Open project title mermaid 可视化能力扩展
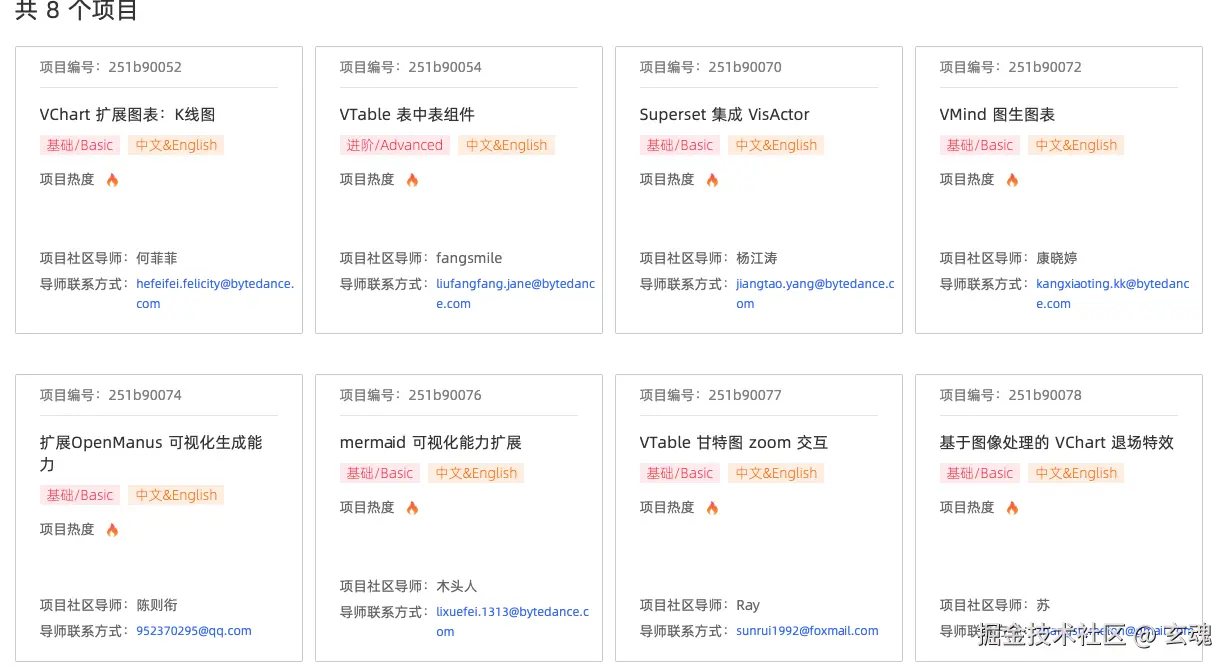 [x=431, y=442]
